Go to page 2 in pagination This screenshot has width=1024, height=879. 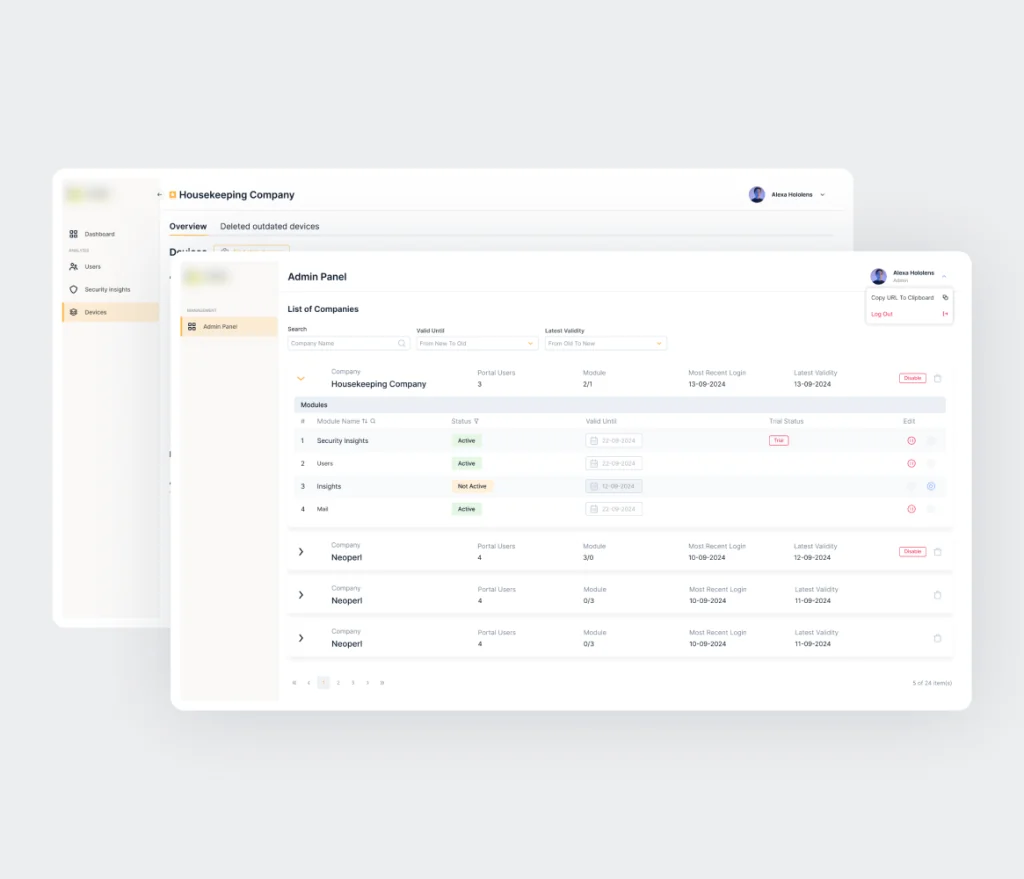click(x=338, y=683)
